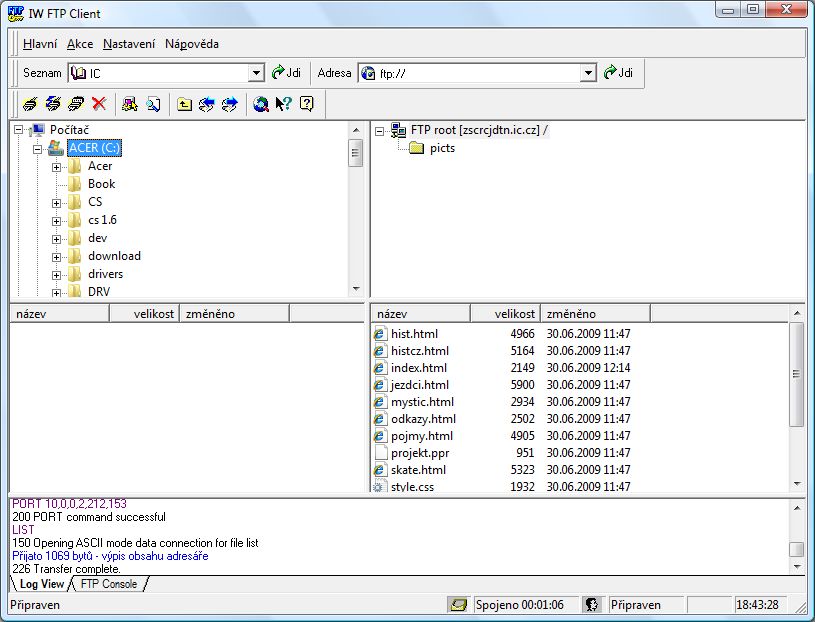Click remote file list scrollbar down arrow
This screenshot has height=622, width=815.
[x=797, y=484]
